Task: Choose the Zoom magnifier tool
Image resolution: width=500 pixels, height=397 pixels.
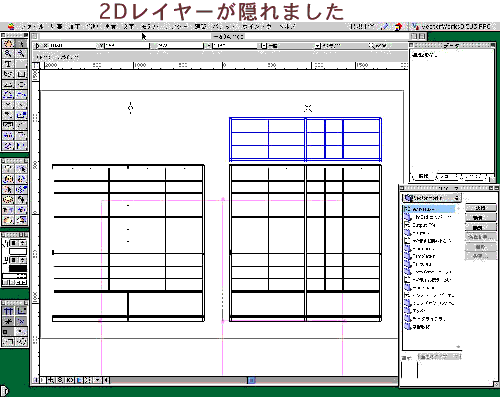Action: tap(8, 54)
